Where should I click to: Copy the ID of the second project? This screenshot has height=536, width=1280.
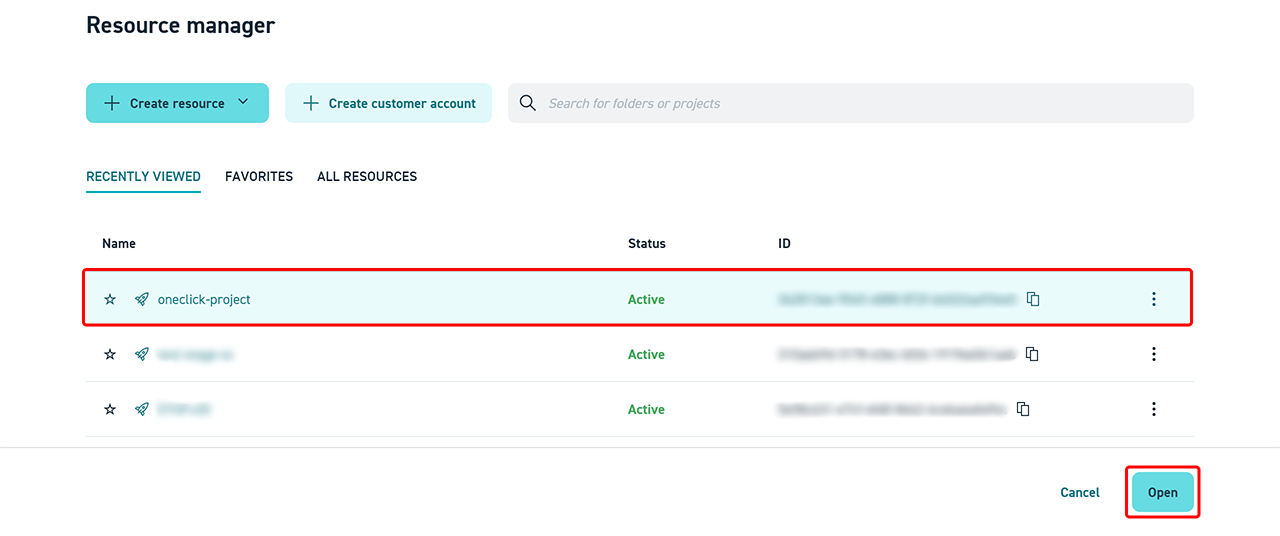pyautogui.click(x=1032, y=354)
